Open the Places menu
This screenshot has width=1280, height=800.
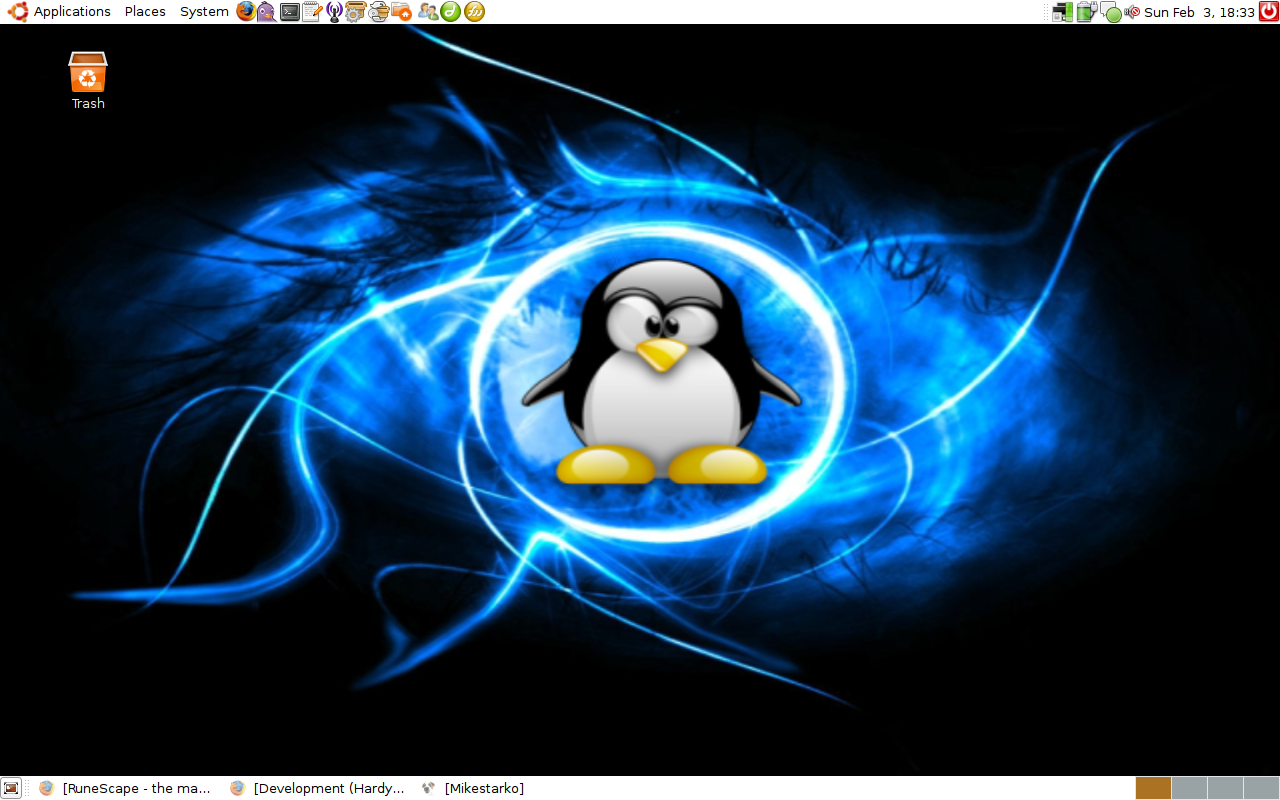(x=145, y=12)
